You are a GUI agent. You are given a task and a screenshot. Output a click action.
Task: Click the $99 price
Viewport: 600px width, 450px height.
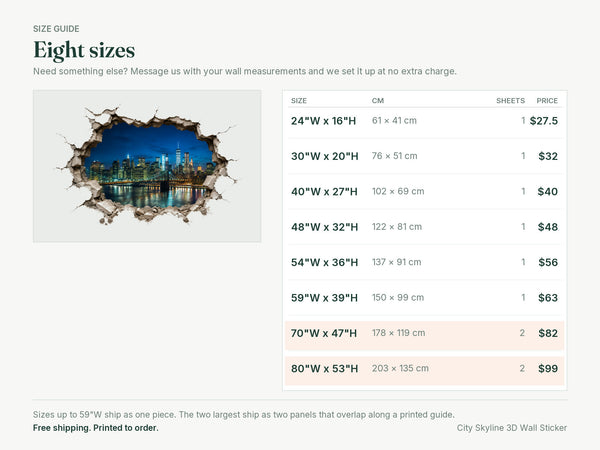point(548,368)
